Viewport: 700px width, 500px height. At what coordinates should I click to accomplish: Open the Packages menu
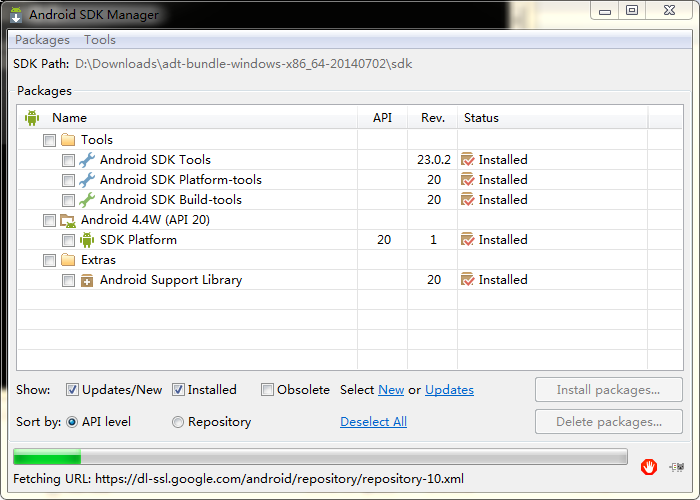[x=42, y=40]
